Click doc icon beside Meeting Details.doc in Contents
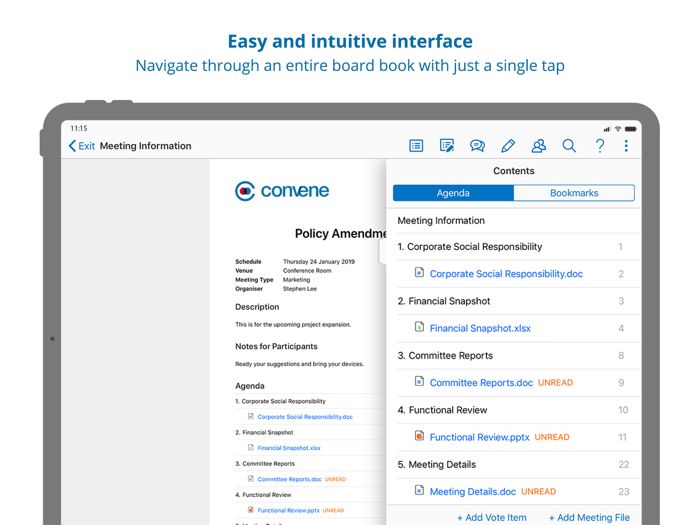The image size is (700, 525). [419, 490]
